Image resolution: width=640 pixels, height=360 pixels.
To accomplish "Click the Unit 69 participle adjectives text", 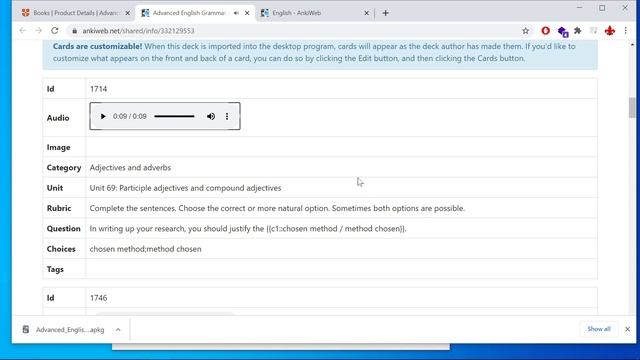I will [185, 188].
